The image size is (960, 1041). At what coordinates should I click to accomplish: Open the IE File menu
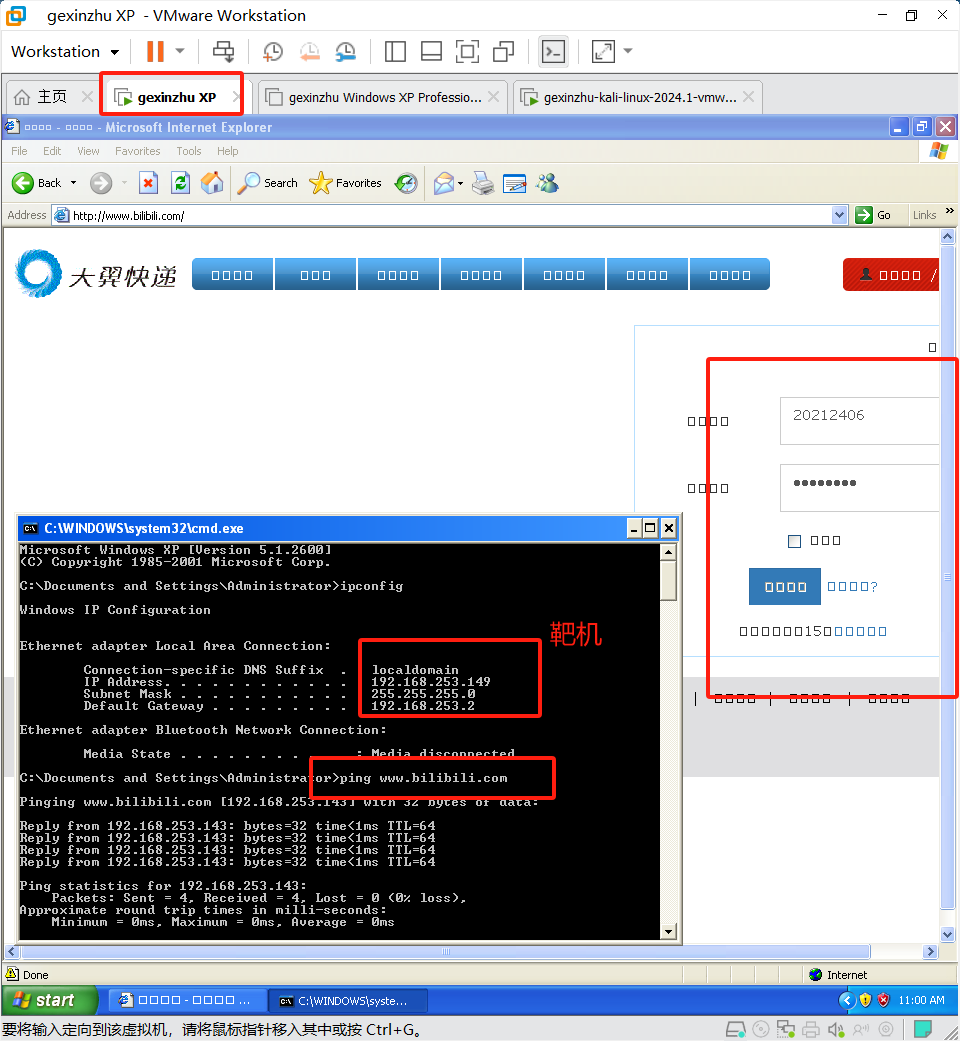(19, 151)
